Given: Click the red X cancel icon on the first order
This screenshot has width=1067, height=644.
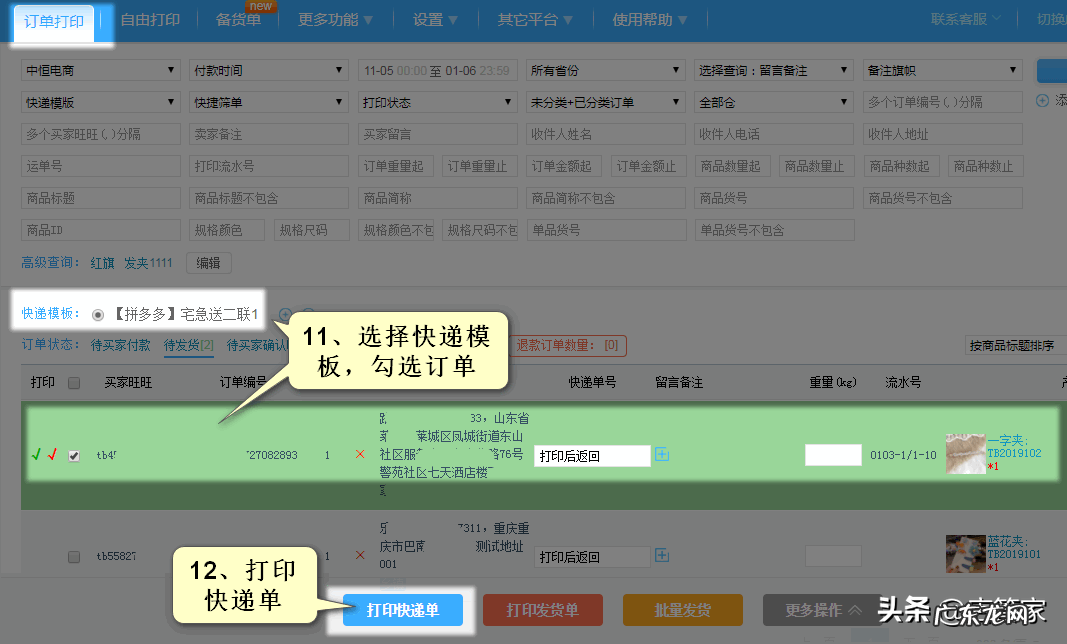Looking at the screenshot, I should pos(360,454).
